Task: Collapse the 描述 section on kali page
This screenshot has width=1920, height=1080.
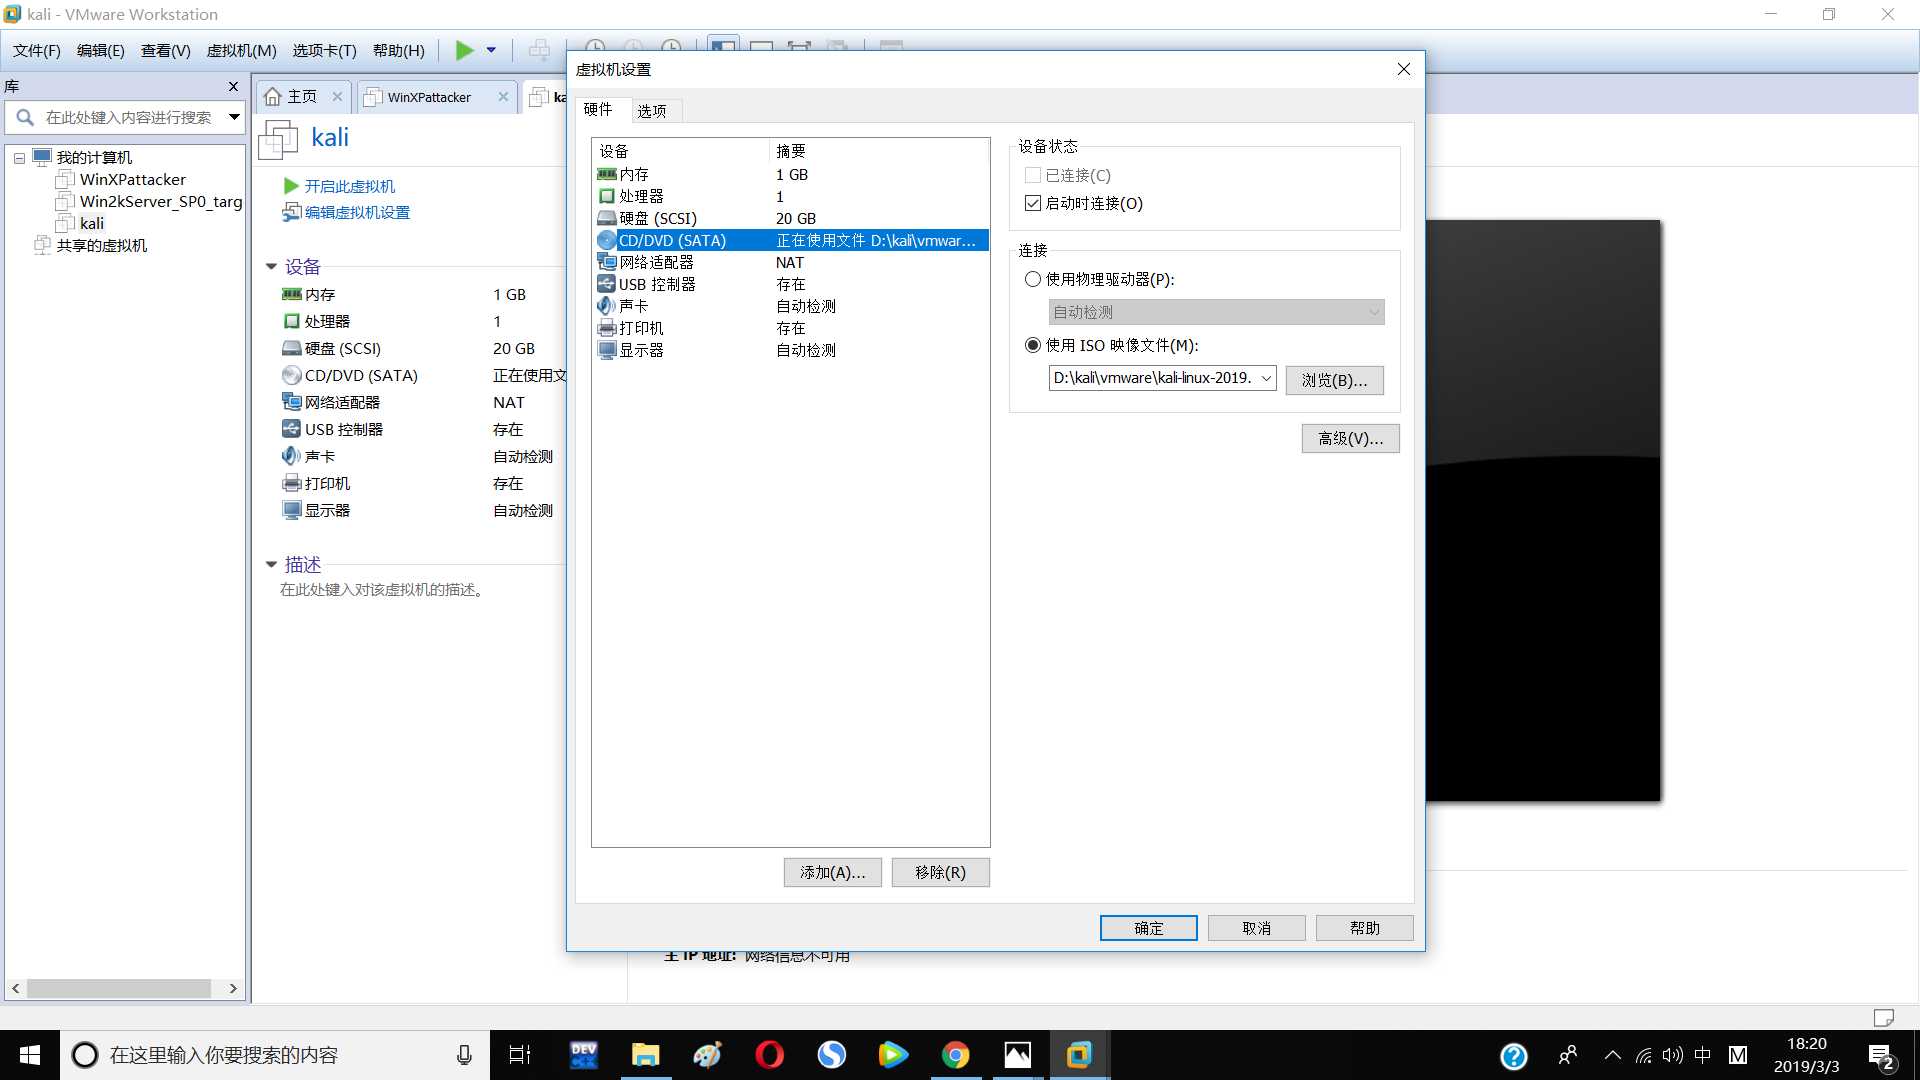Action: point(271,565)
